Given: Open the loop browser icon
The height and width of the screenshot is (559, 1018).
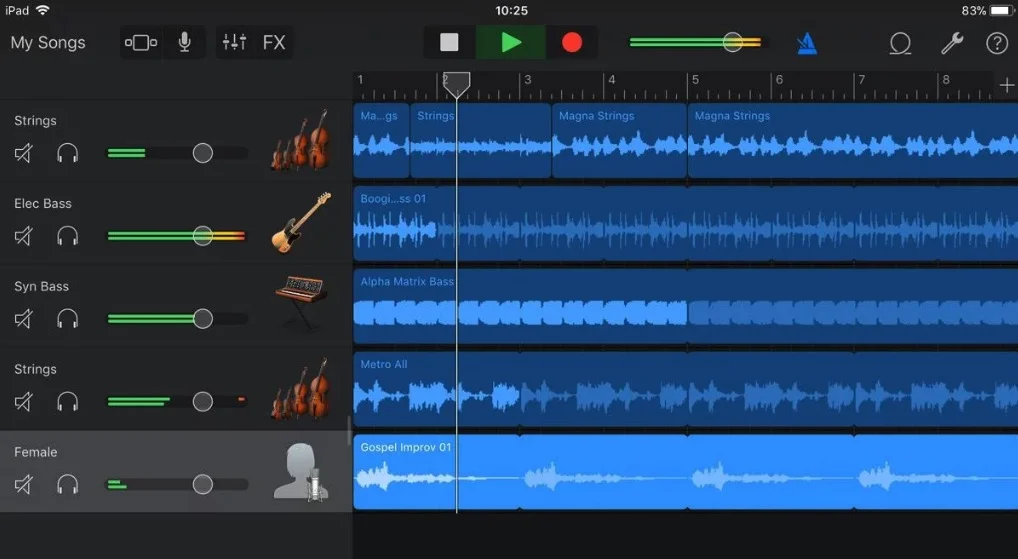Looking at the screenshot, I should (900, 43).
